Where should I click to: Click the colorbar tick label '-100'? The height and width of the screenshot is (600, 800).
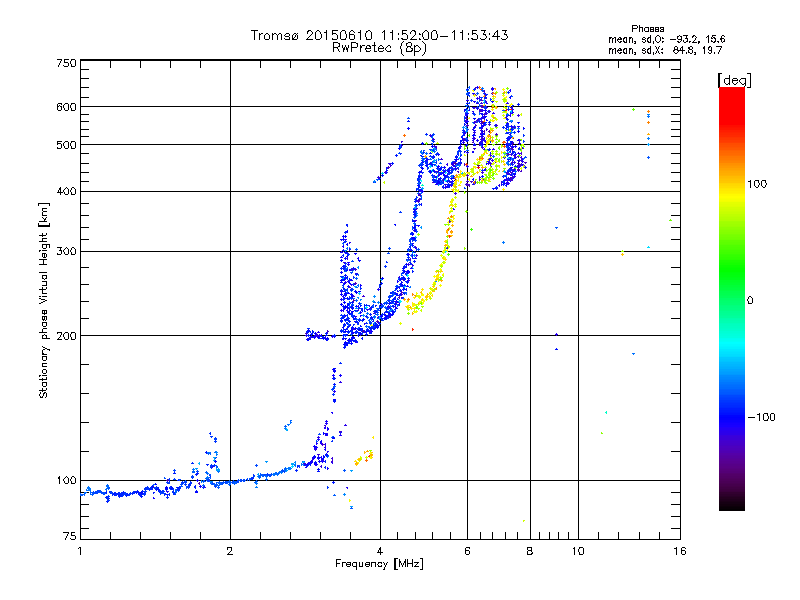tap(761, 417)
